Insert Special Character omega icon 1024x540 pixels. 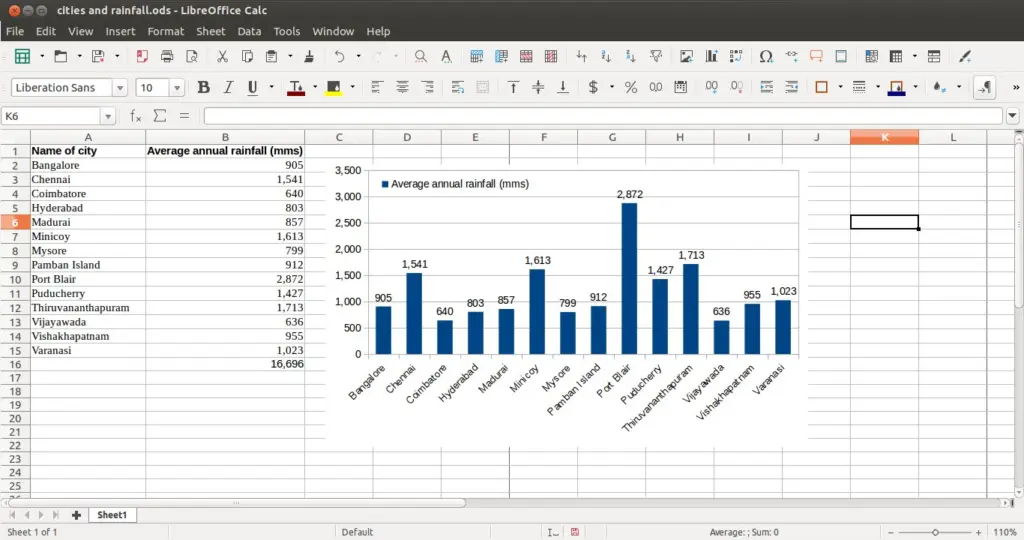[766, 57]
